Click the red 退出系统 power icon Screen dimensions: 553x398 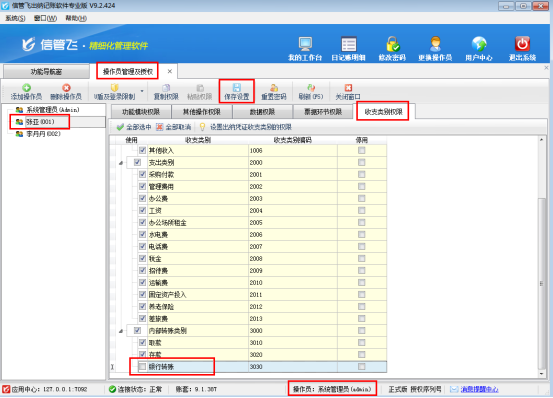(x=522, y=44)
